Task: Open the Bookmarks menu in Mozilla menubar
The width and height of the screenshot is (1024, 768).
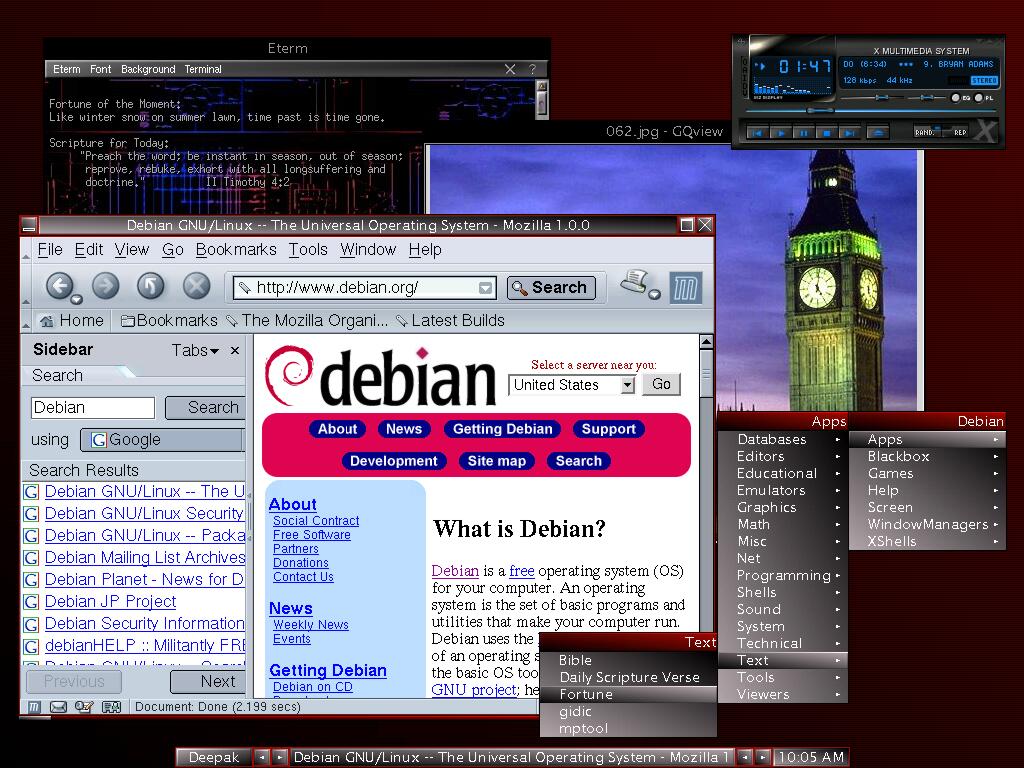Action: click(x=236, y=249)
